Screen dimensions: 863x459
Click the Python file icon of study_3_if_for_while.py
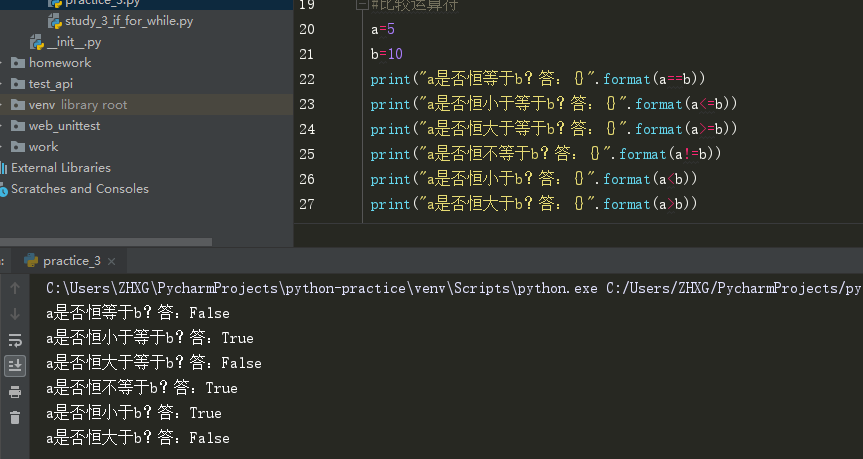pyautogui.click(x=54, y=21)
